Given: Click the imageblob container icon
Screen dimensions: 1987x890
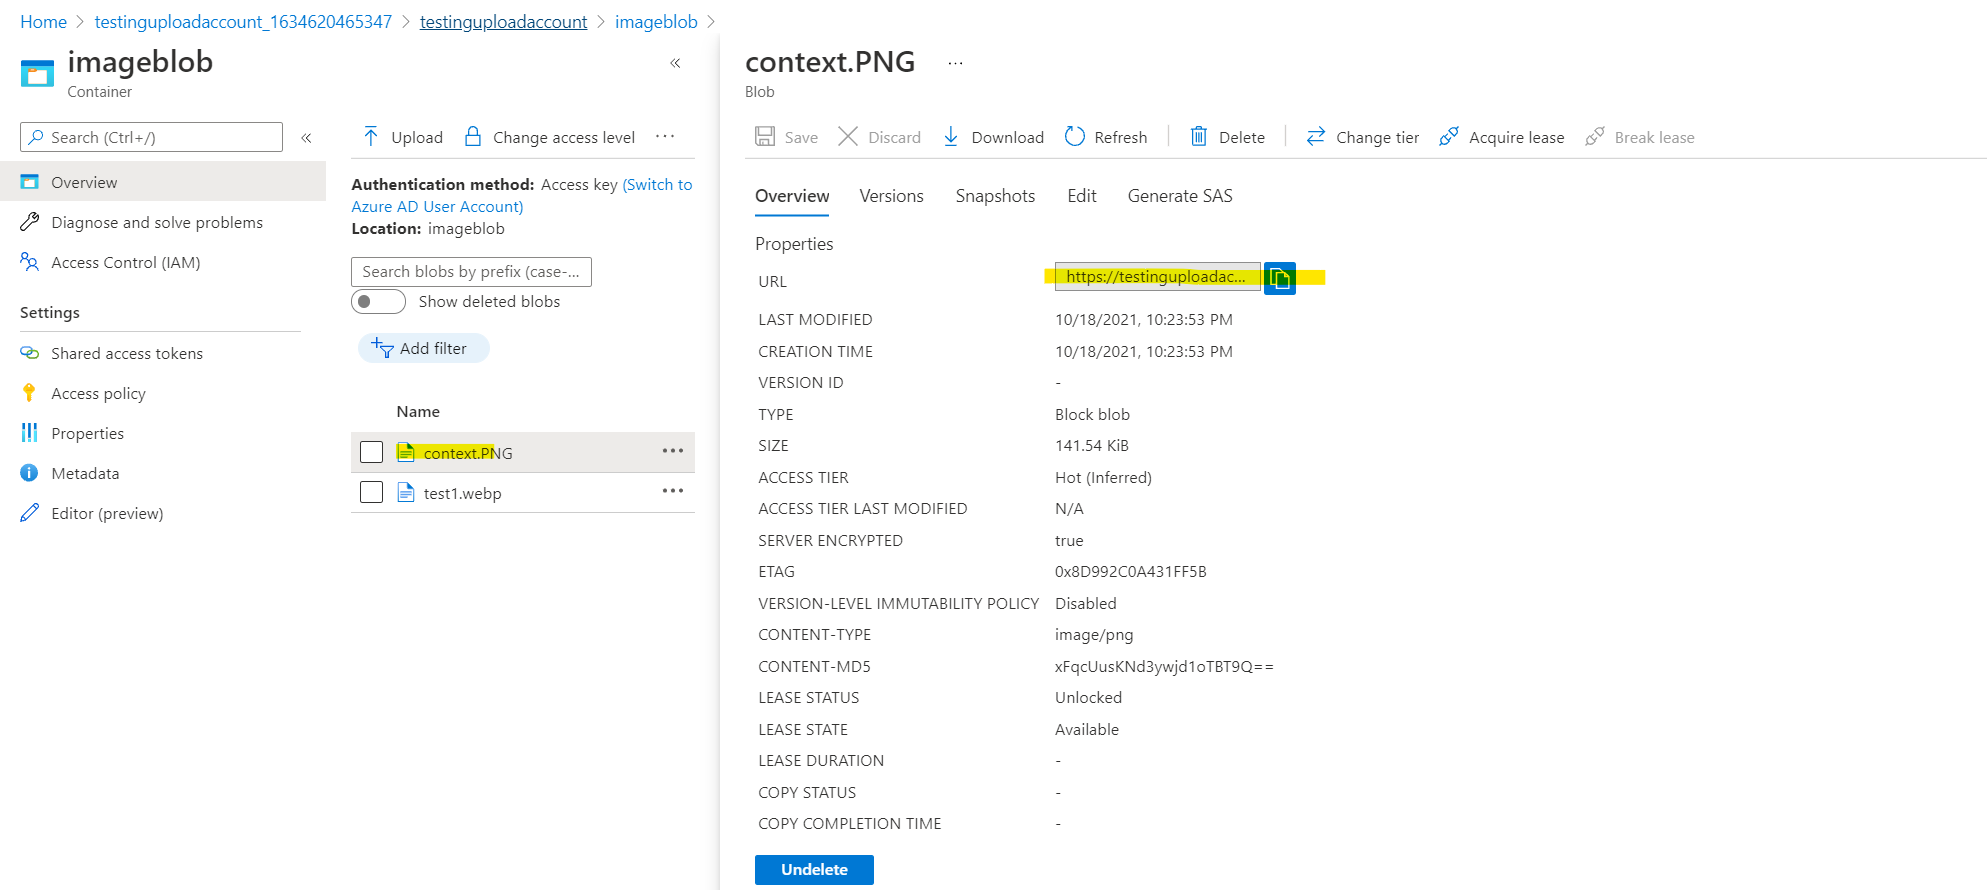Looking at the screenshot, I should point(37,74).
